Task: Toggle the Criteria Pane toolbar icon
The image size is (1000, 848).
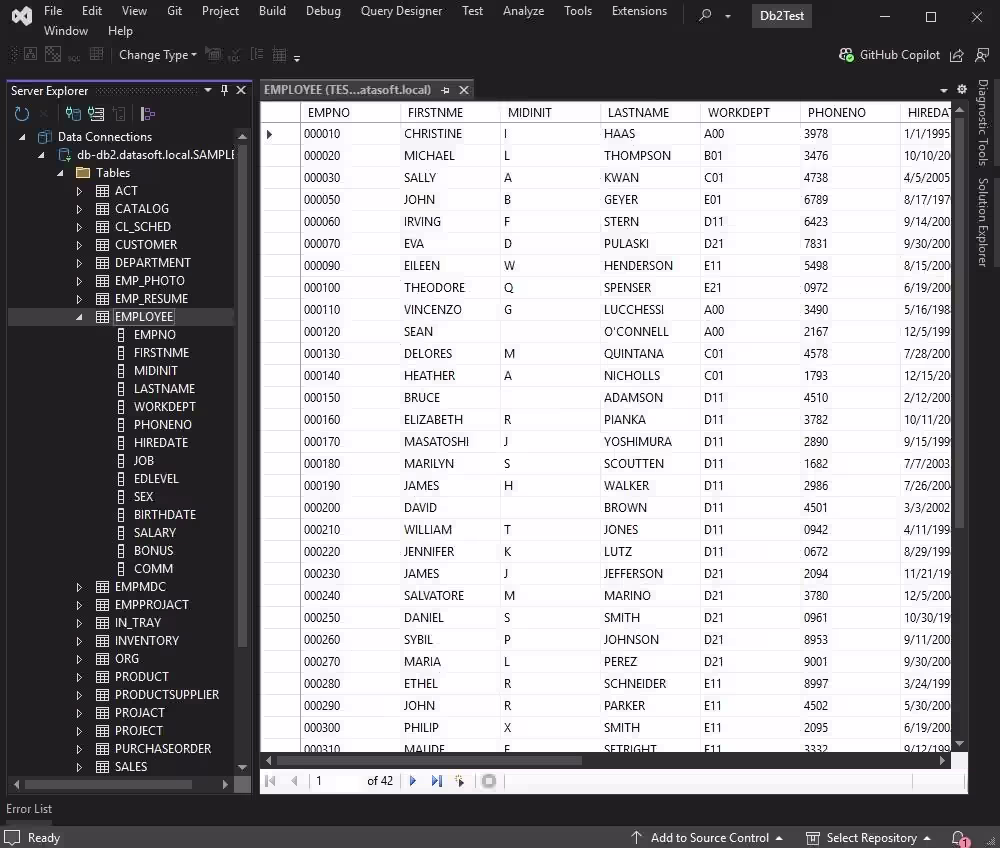Action: (x=53, y=55)
